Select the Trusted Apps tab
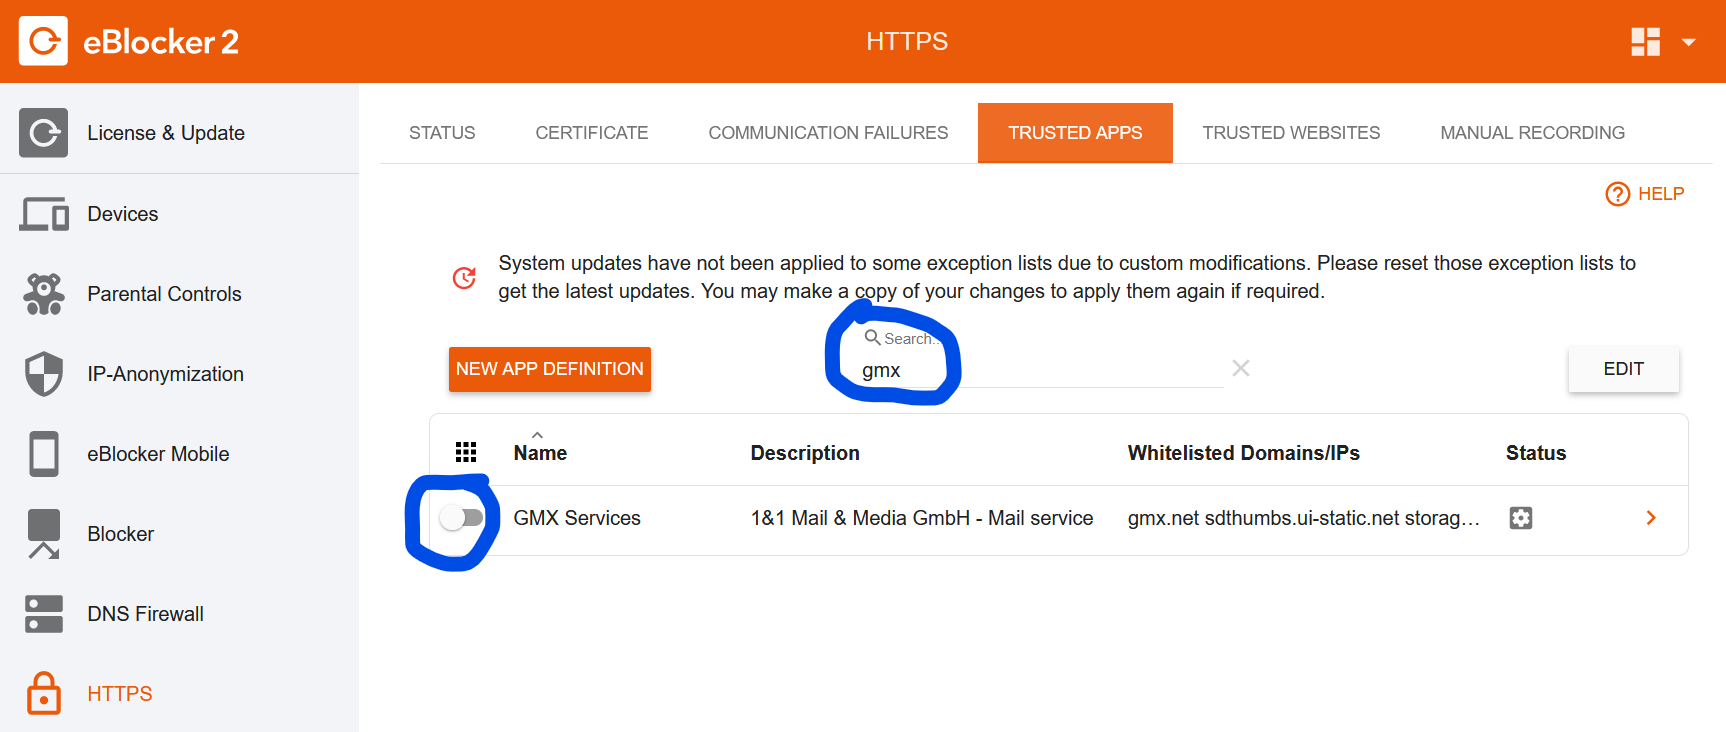This screenshot has width=1726, height=732. click(1075, 133)
